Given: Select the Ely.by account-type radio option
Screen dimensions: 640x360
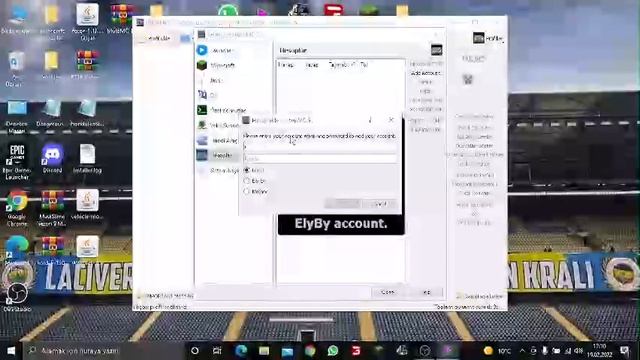Looking at the screenshot, I should (254, 181).
